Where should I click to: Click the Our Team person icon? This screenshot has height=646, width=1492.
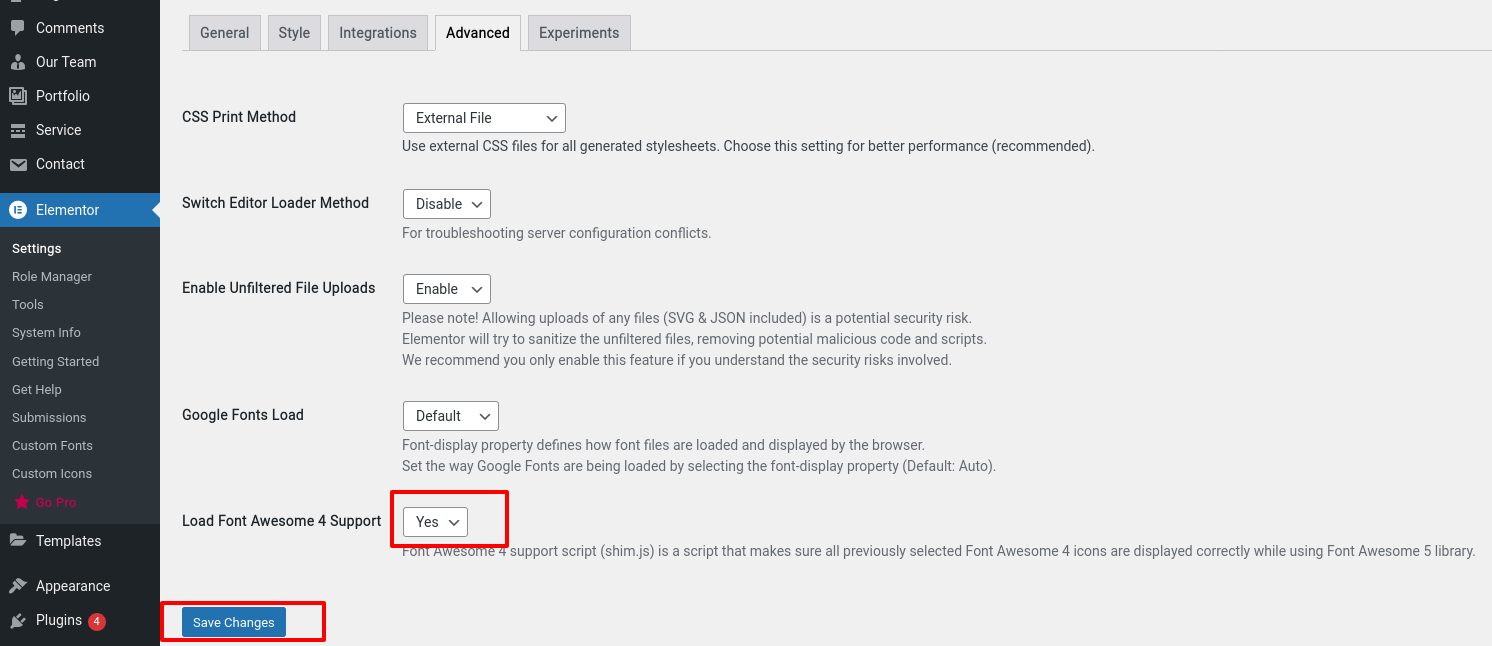pos(18,62)
